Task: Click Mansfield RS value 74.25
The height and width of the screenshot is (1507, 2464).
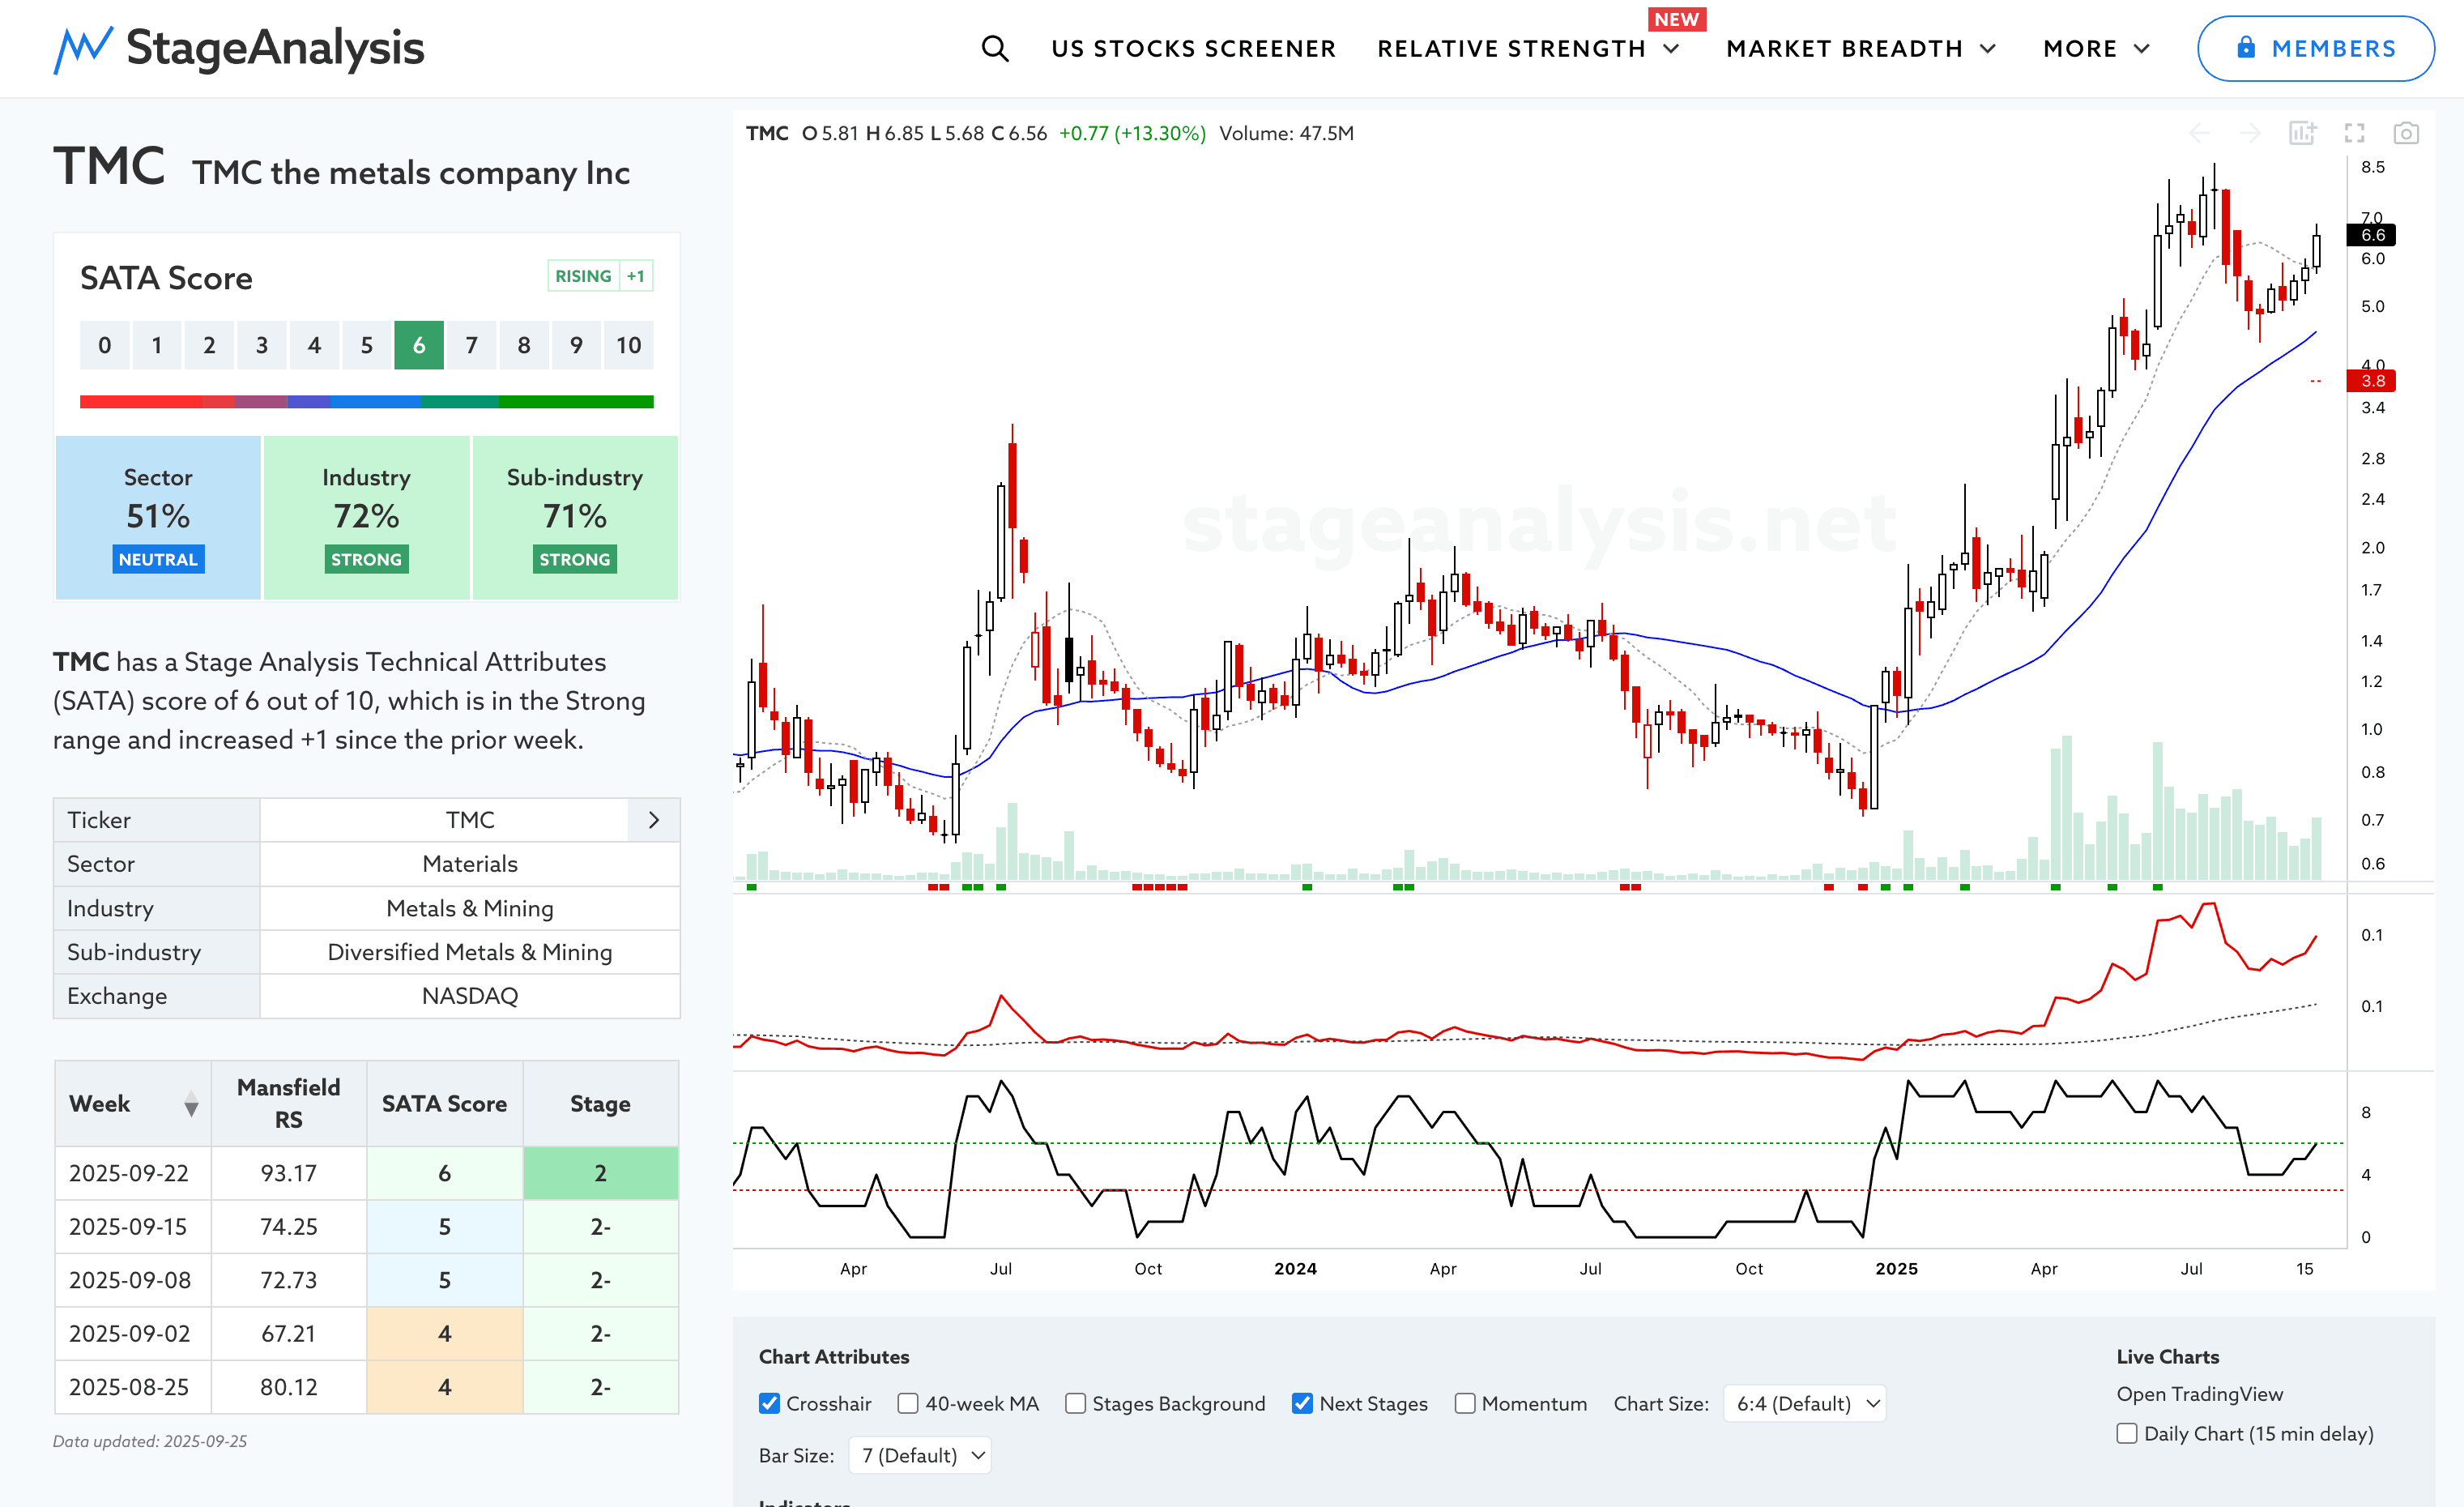Action: pos(288,1227)
